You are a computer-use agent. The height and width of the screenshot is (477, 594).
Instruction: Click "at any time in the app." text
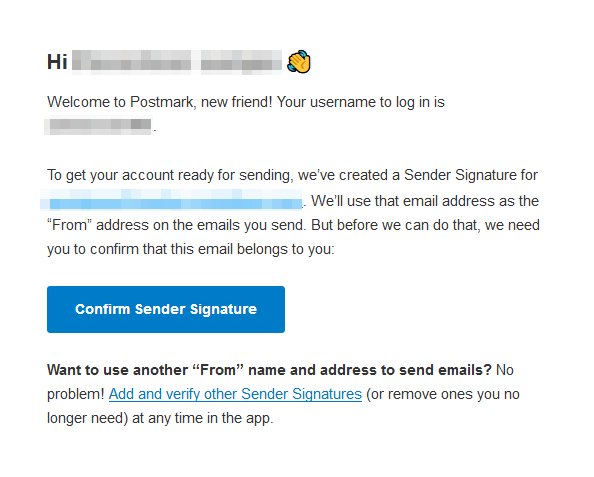coord(203,418)
